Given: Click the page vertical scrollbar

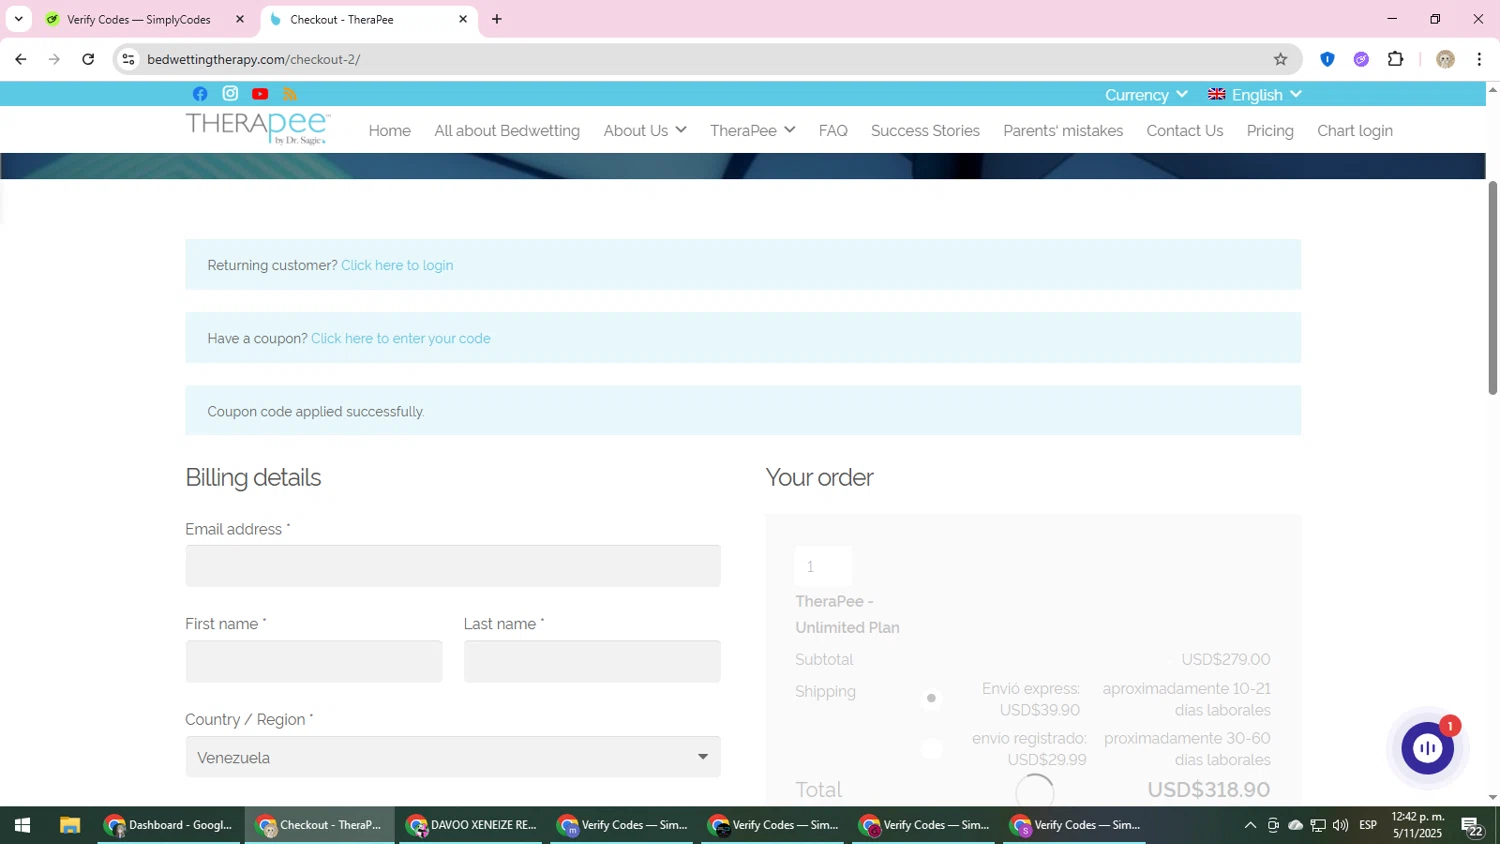Looking at the screenshot, I should (1493, 288).
